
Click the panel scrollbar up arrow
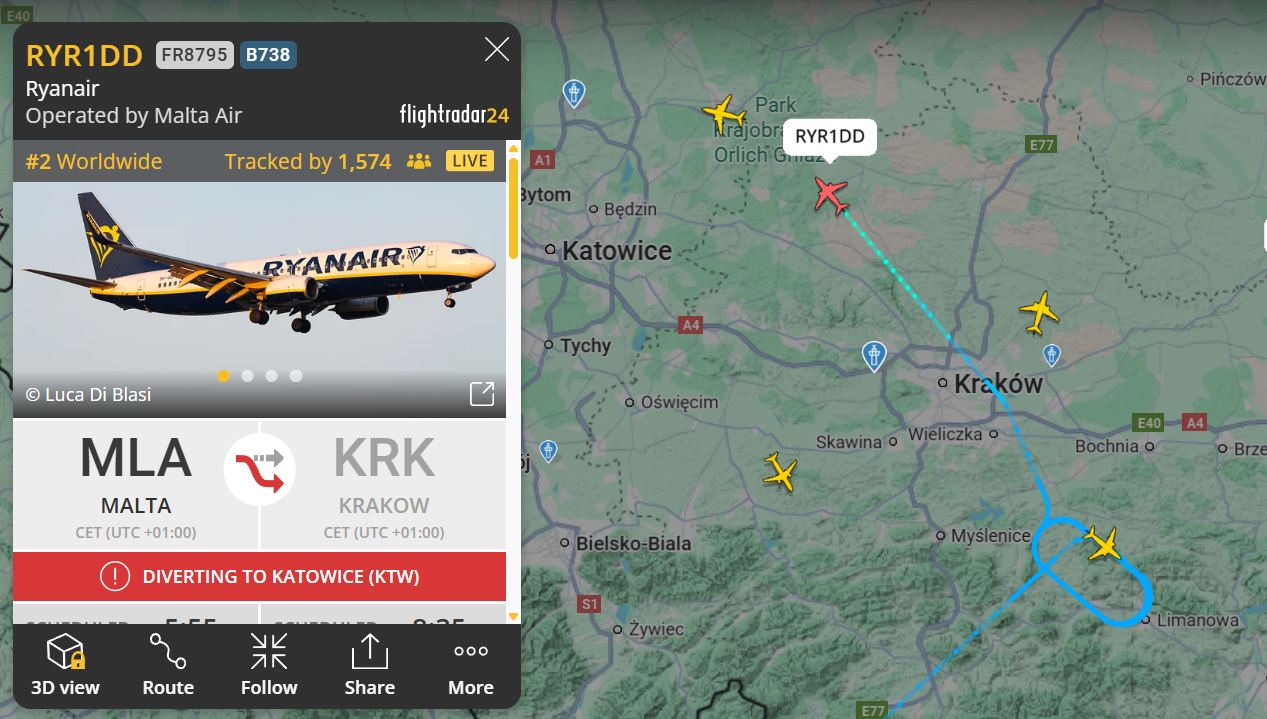514,149
